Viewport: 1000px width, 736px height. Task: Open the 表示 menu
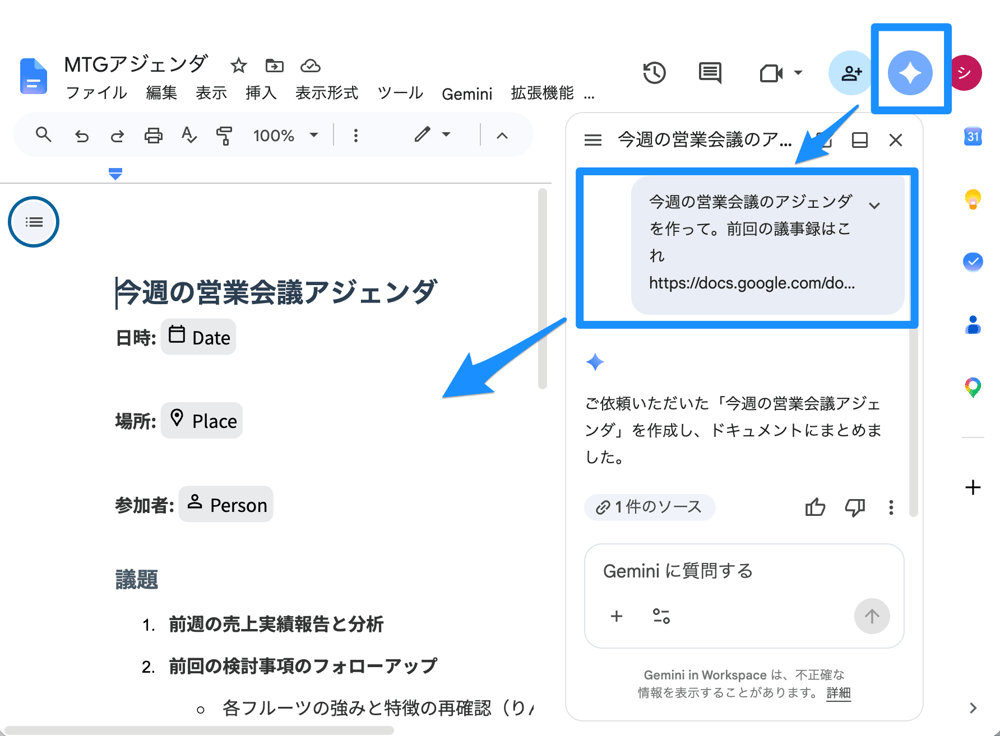pyautogui.click(x=211, y=93)
